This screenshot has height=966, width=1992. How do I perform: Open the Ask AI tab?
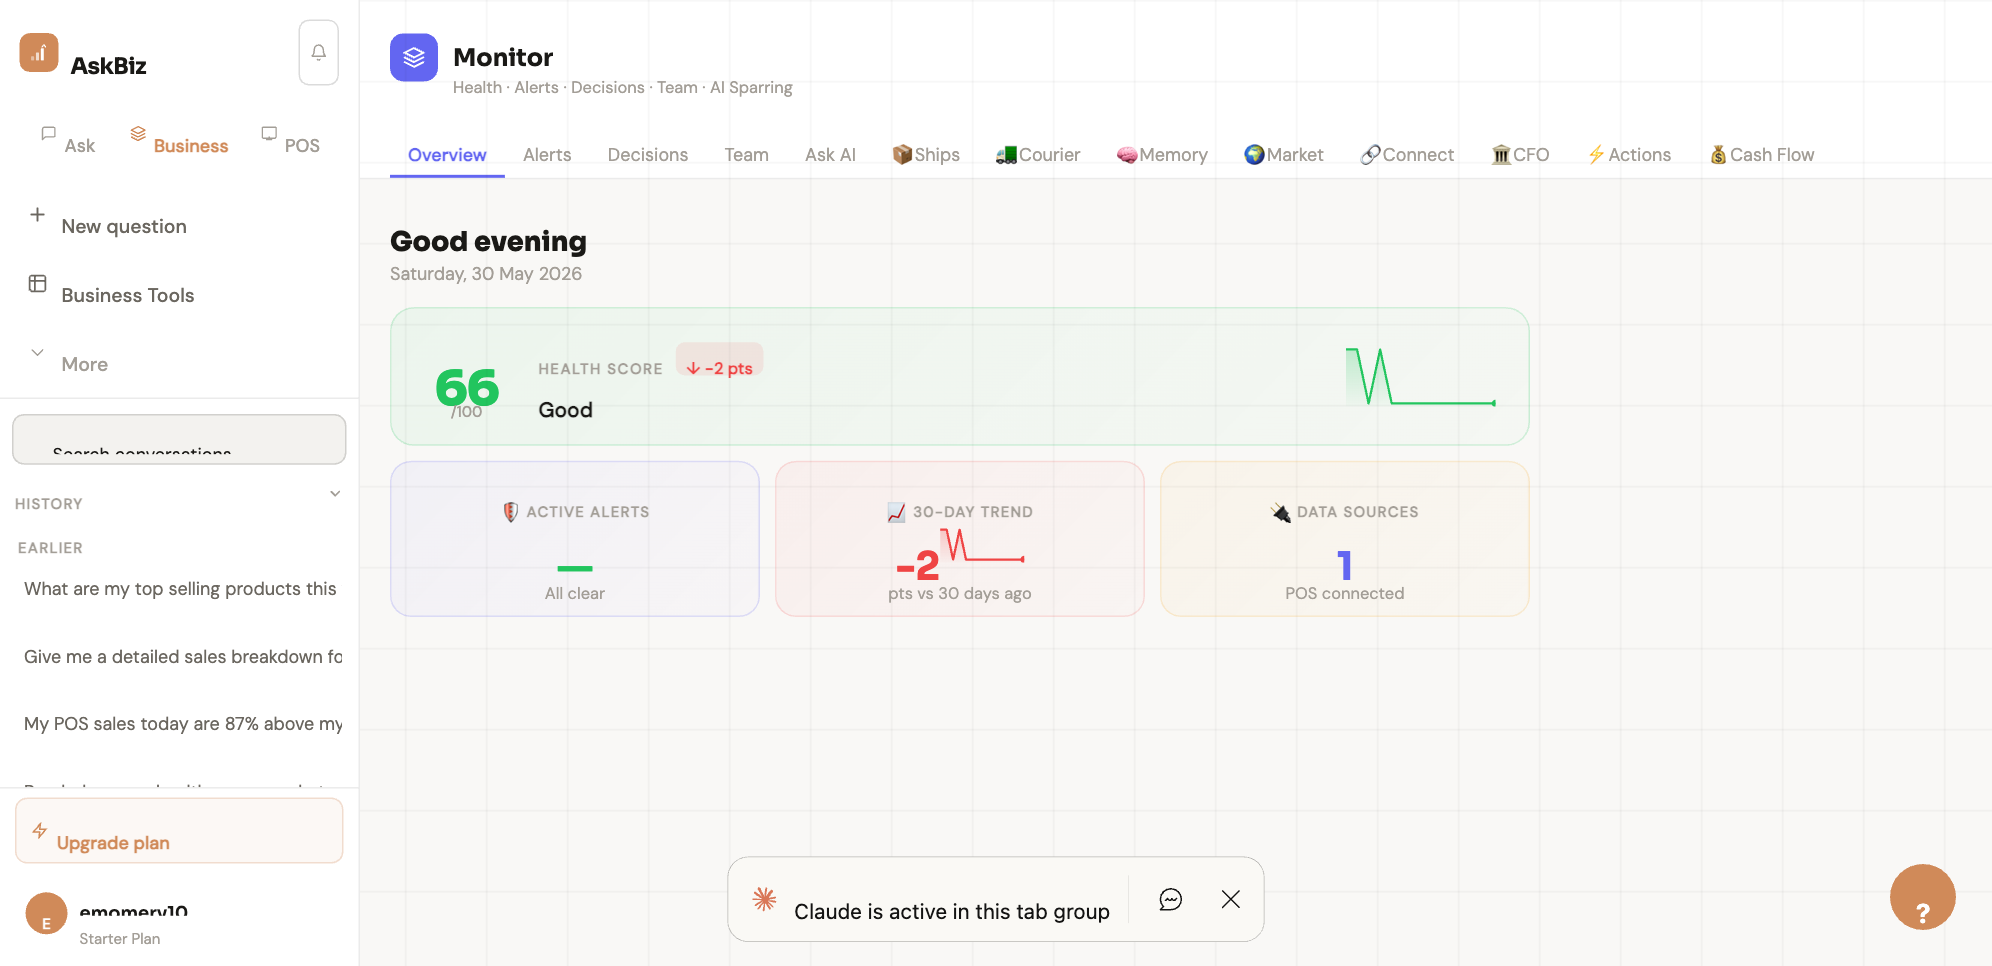pos(830,155)
